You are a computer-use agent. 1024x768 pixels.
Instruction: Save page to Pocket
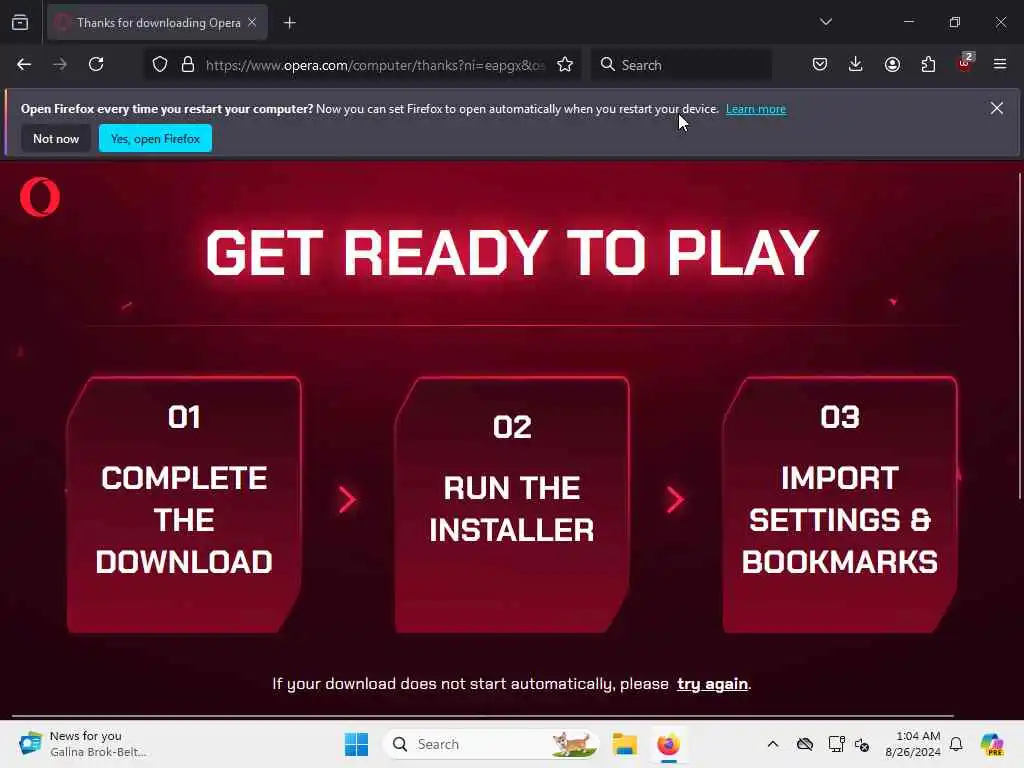(820, 64)
